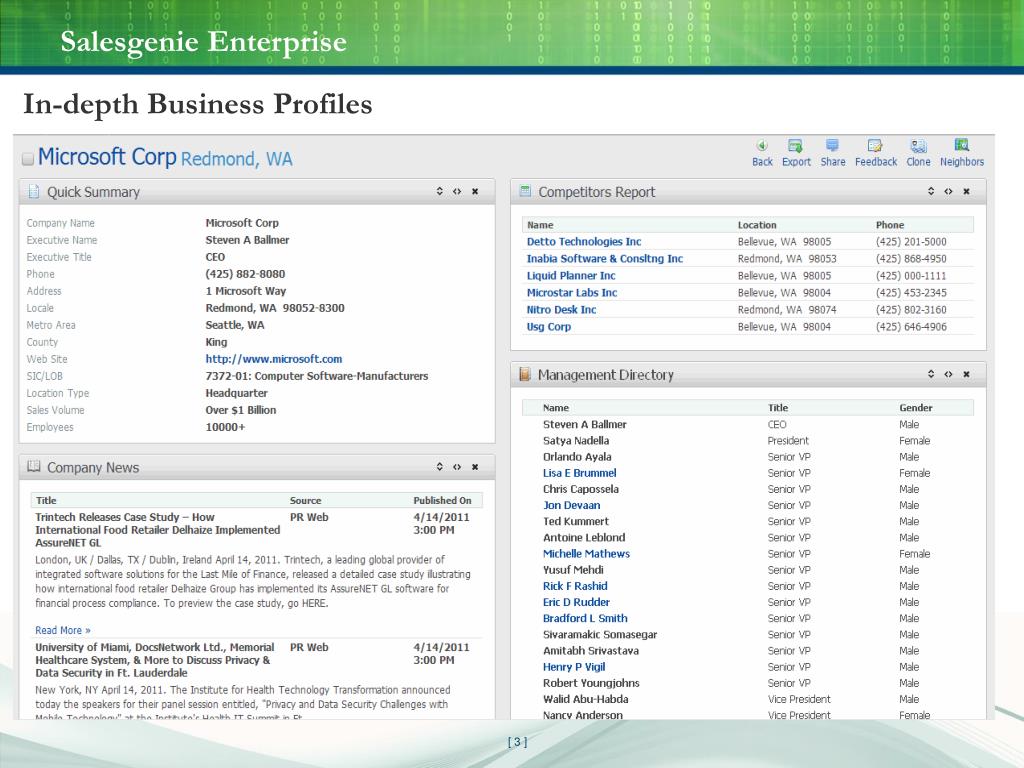Open Bradford L Smith profile link

pyautogui.click(x=585, y=618)
